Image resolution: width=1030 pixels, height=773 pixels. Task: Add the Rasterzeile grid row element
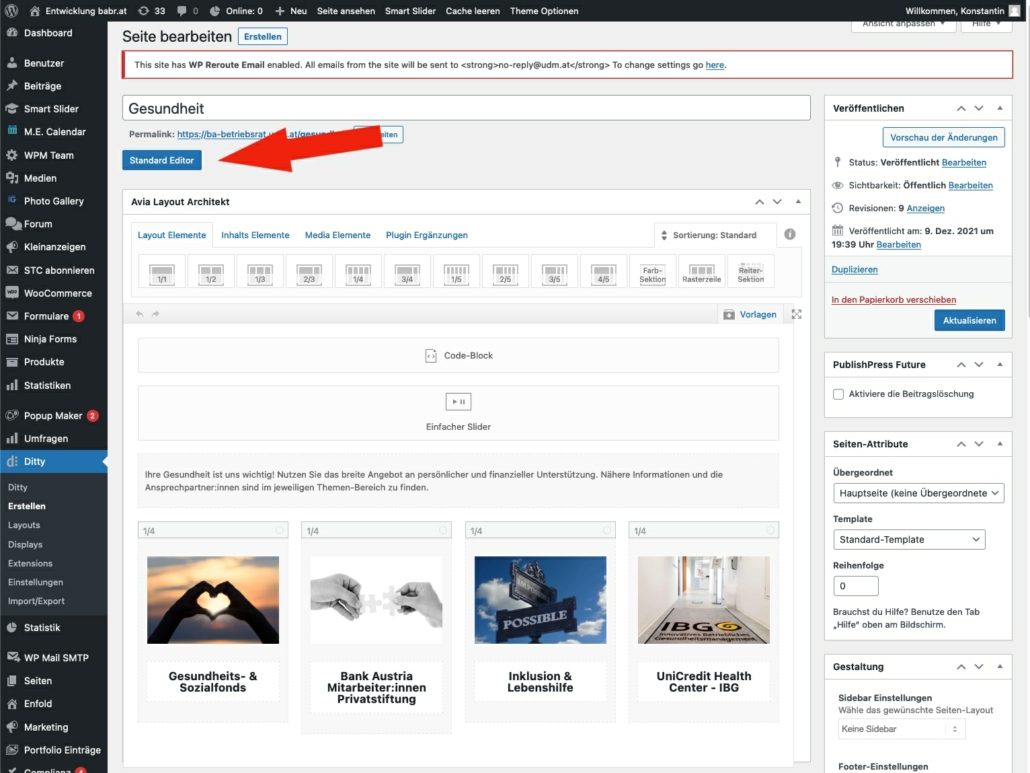click(701, 271)
